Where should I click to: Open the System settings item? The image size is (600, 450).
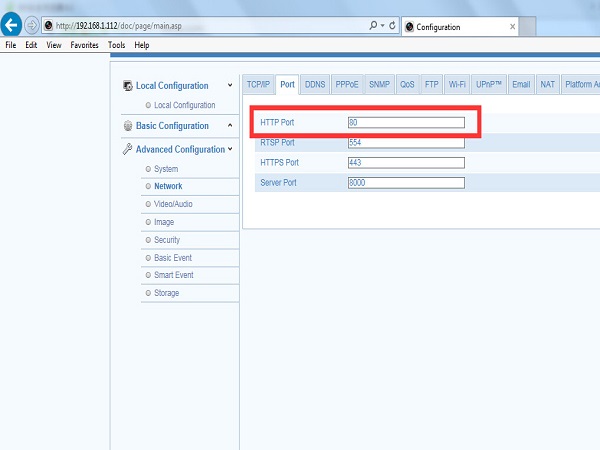[166, 169]
